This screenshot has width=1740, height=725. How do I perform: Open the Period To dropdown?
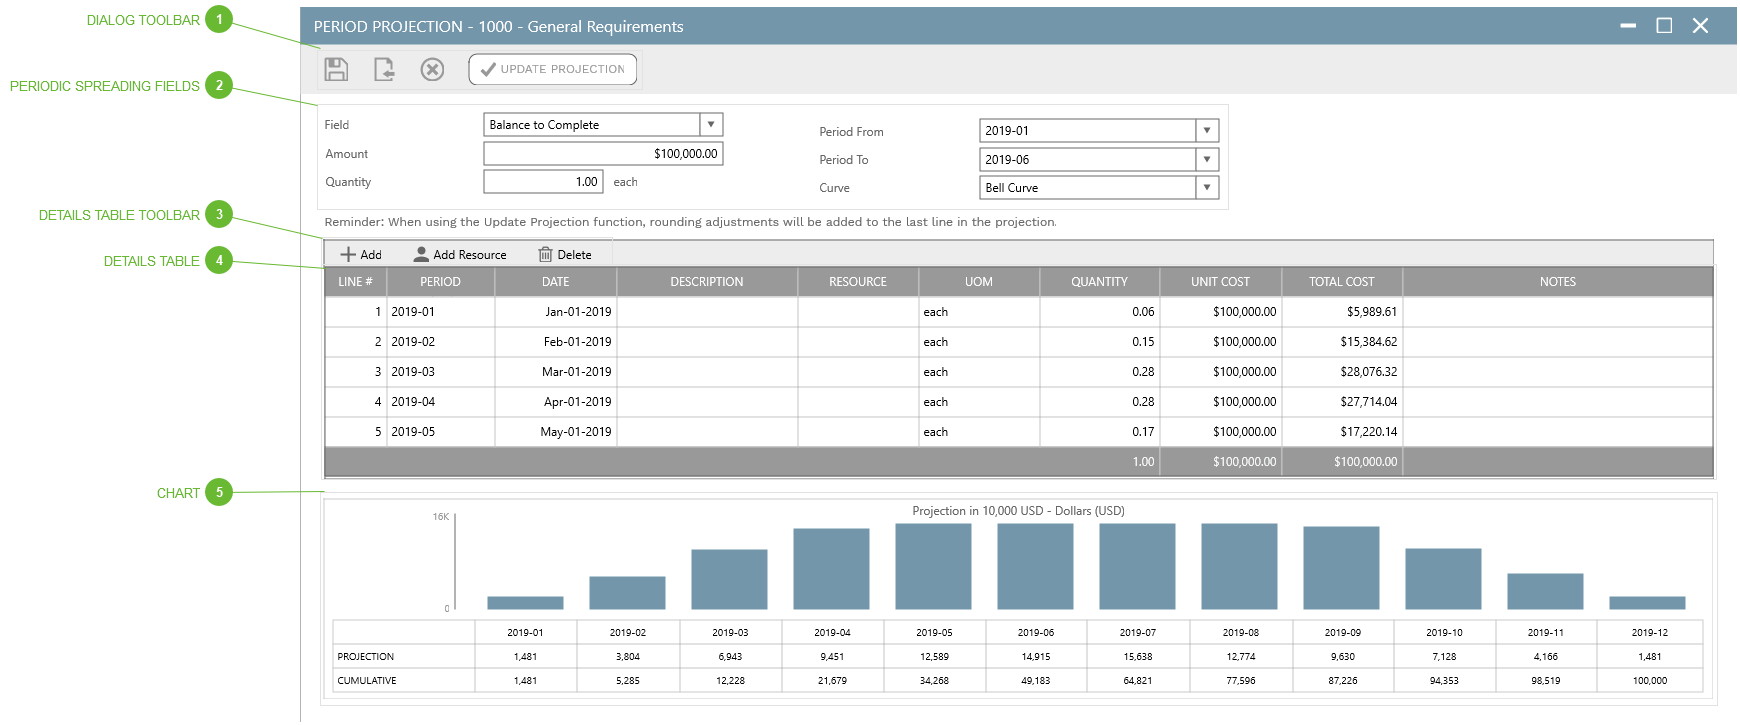tap(1207, 160)
